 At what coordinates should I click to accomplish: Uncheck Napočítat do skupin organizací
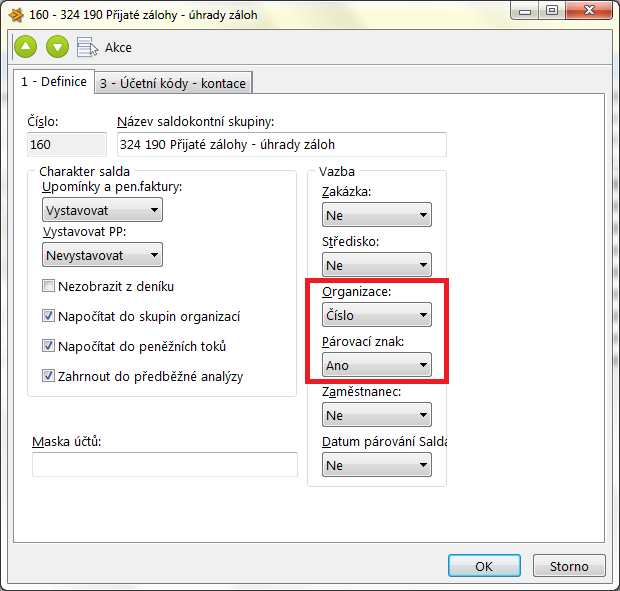coord(48,316)
